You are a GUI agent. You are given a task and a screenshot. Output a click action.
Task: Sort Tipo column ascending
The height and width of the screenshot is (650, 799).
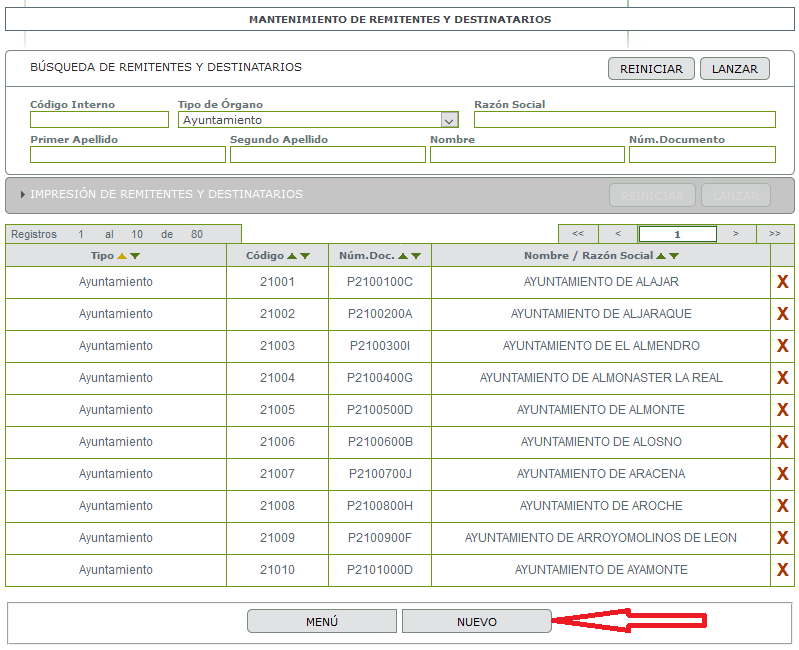(x=122, y=256)
